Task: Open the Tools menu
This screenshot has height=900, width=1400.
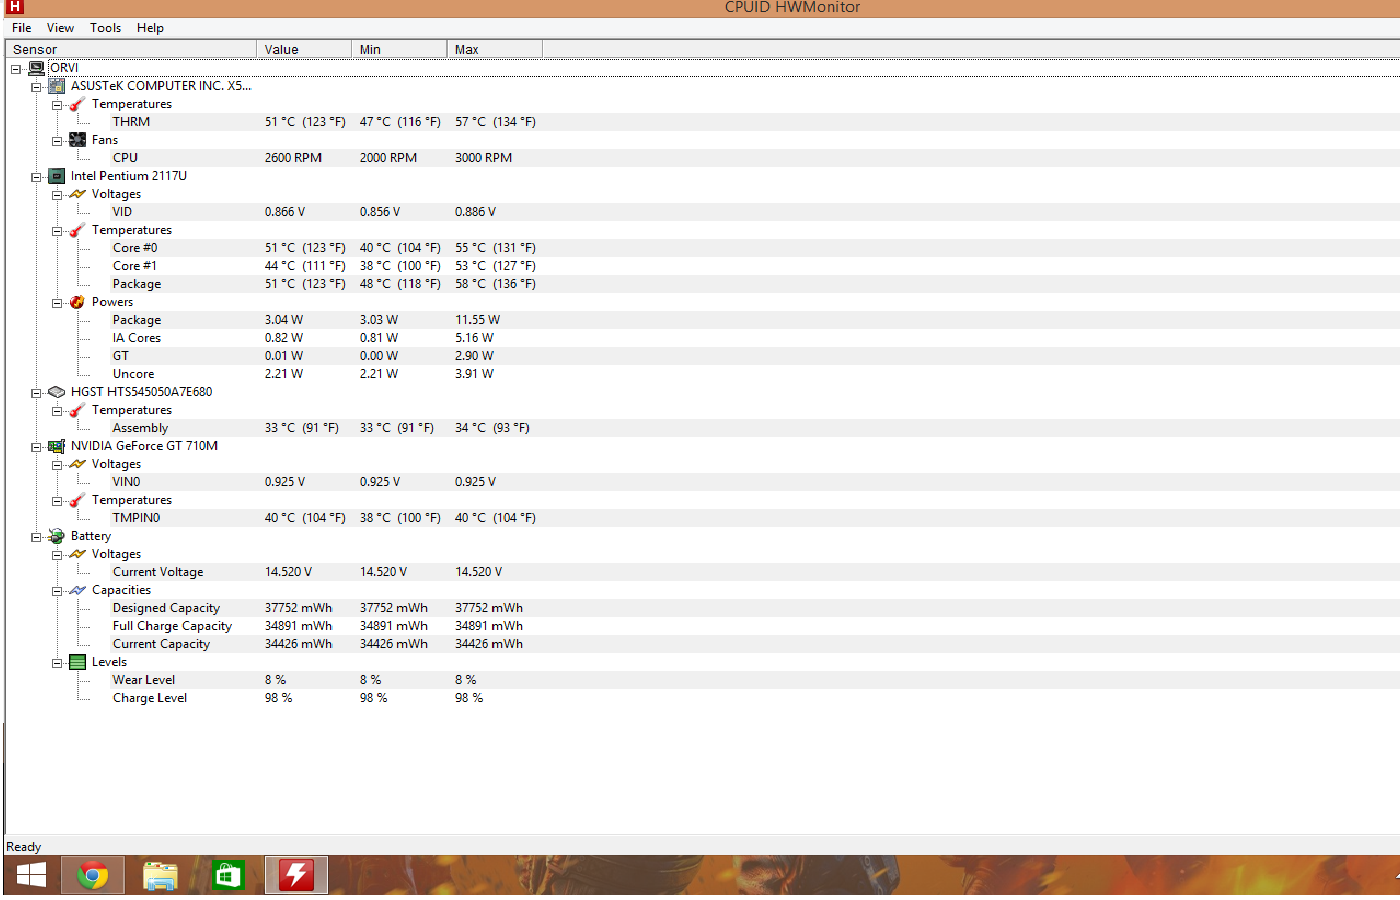Action: (105, 28)
